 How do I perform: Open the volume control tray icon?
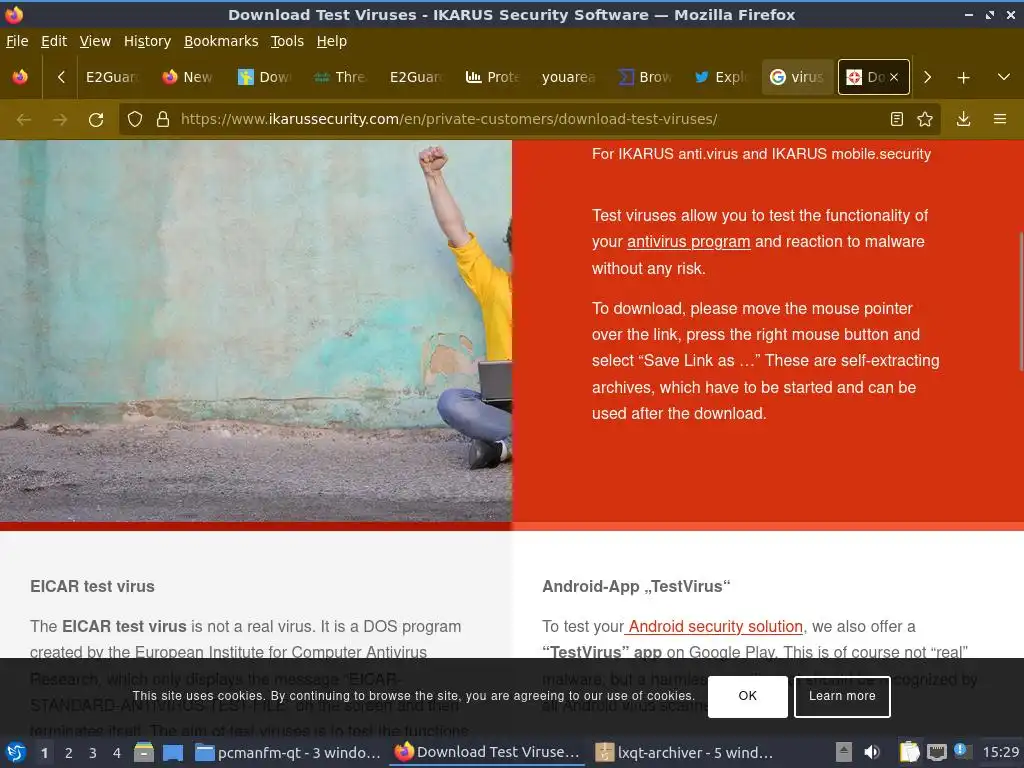(x=872, y=752)
